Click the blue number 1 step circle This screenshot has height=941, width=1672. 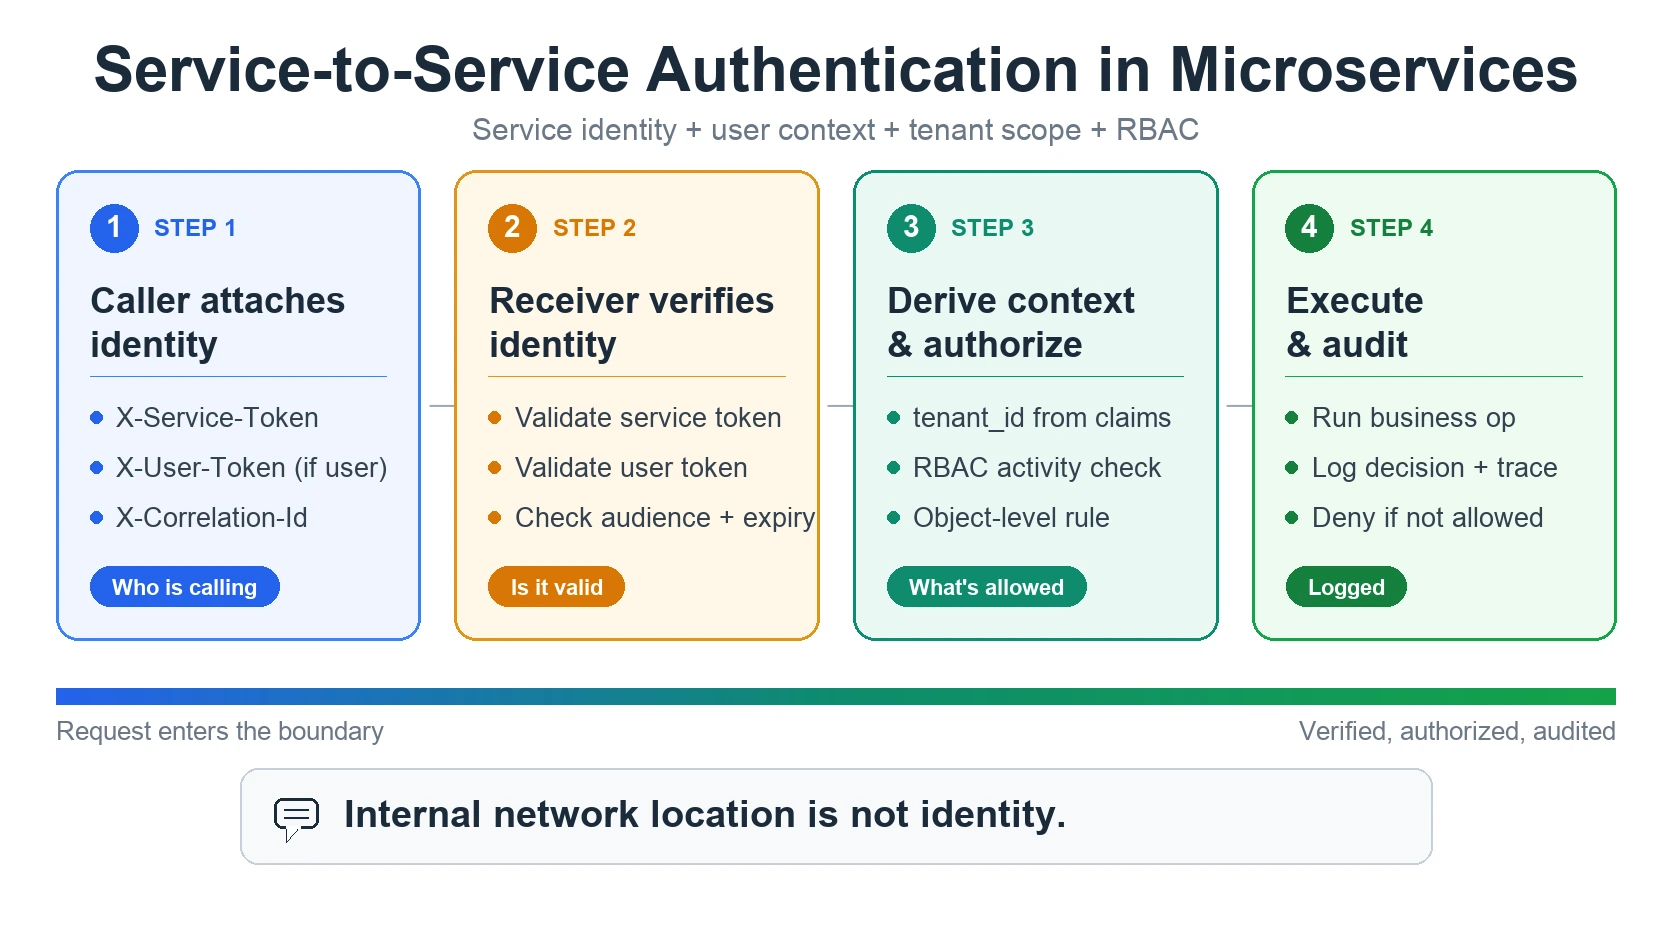pyautogui.click(x=114, y=228)
